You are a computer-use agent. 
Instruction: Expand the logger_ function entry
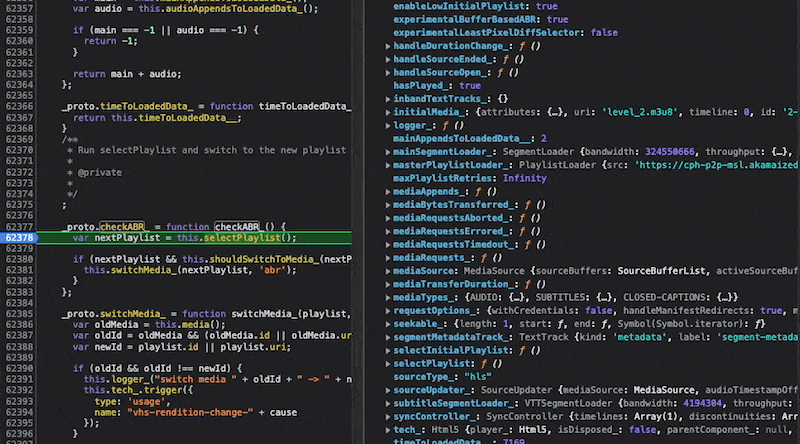pyautogui.click(x=388, y=126)
